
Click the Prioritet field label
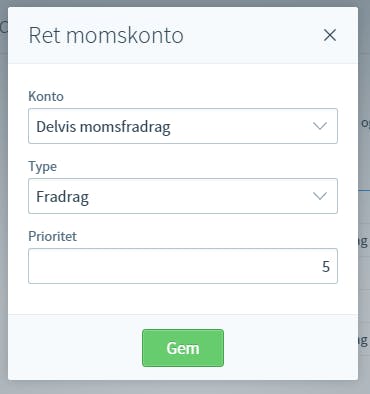(x=52, y=236)
